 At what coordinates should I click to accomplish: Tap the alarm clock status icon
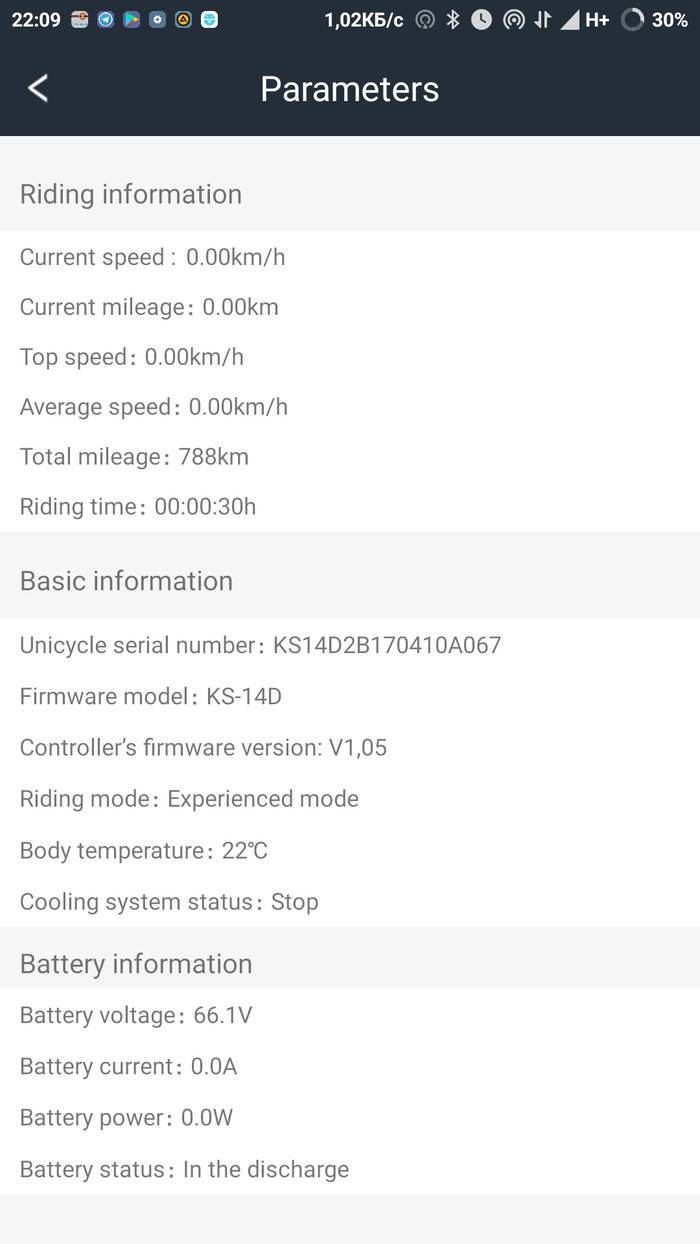pos(482,19)
